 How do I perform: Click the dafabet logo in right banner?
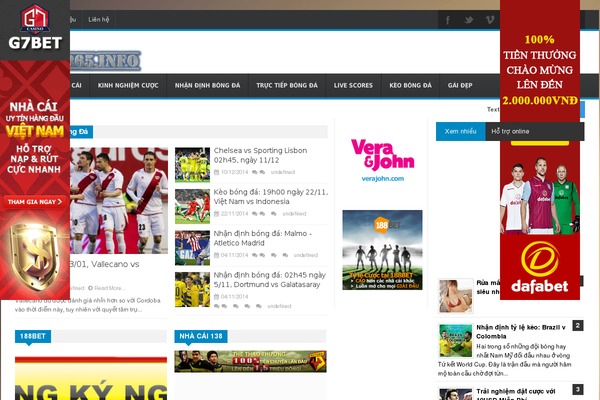pos(540,267)
